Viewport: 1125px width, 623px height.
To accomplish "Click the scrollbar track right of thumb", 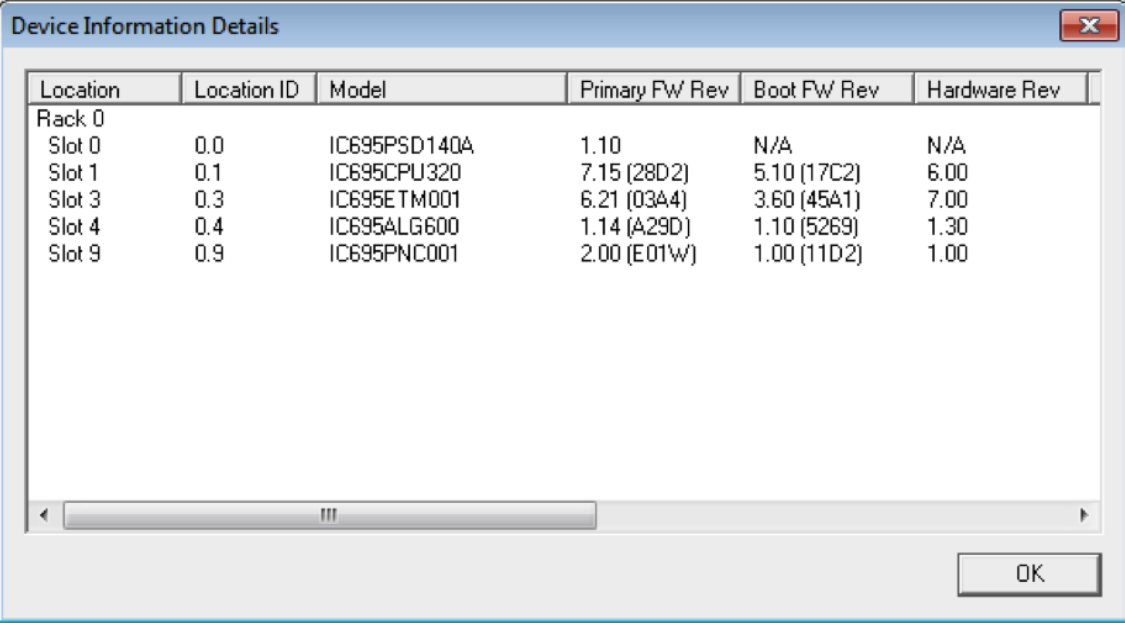I will [x=832, y=515].
